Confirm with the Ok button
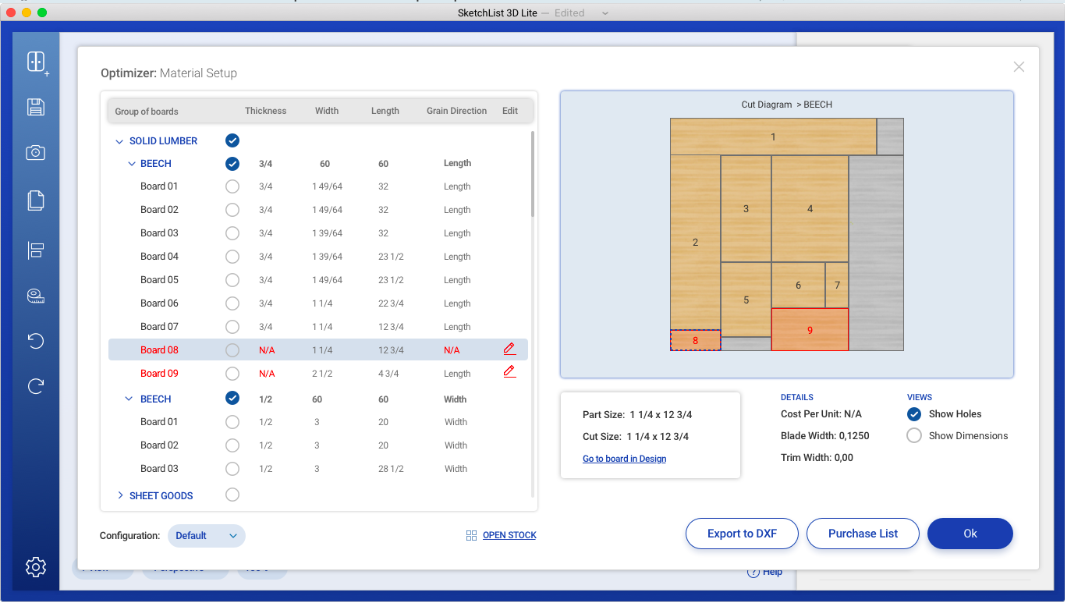The height and width of the screenshot is (602, 1065). click(970, 533)
